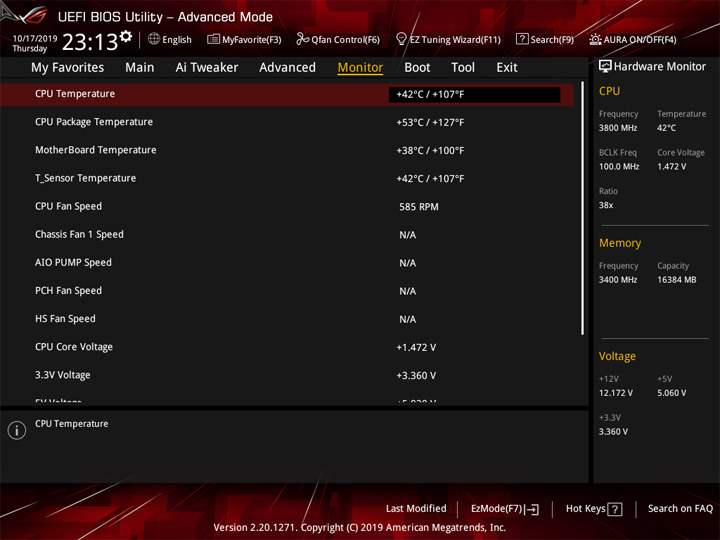The image size is (720, 540).
Task: Click the 16384 MB memory capacity
Action: [676, 280]
